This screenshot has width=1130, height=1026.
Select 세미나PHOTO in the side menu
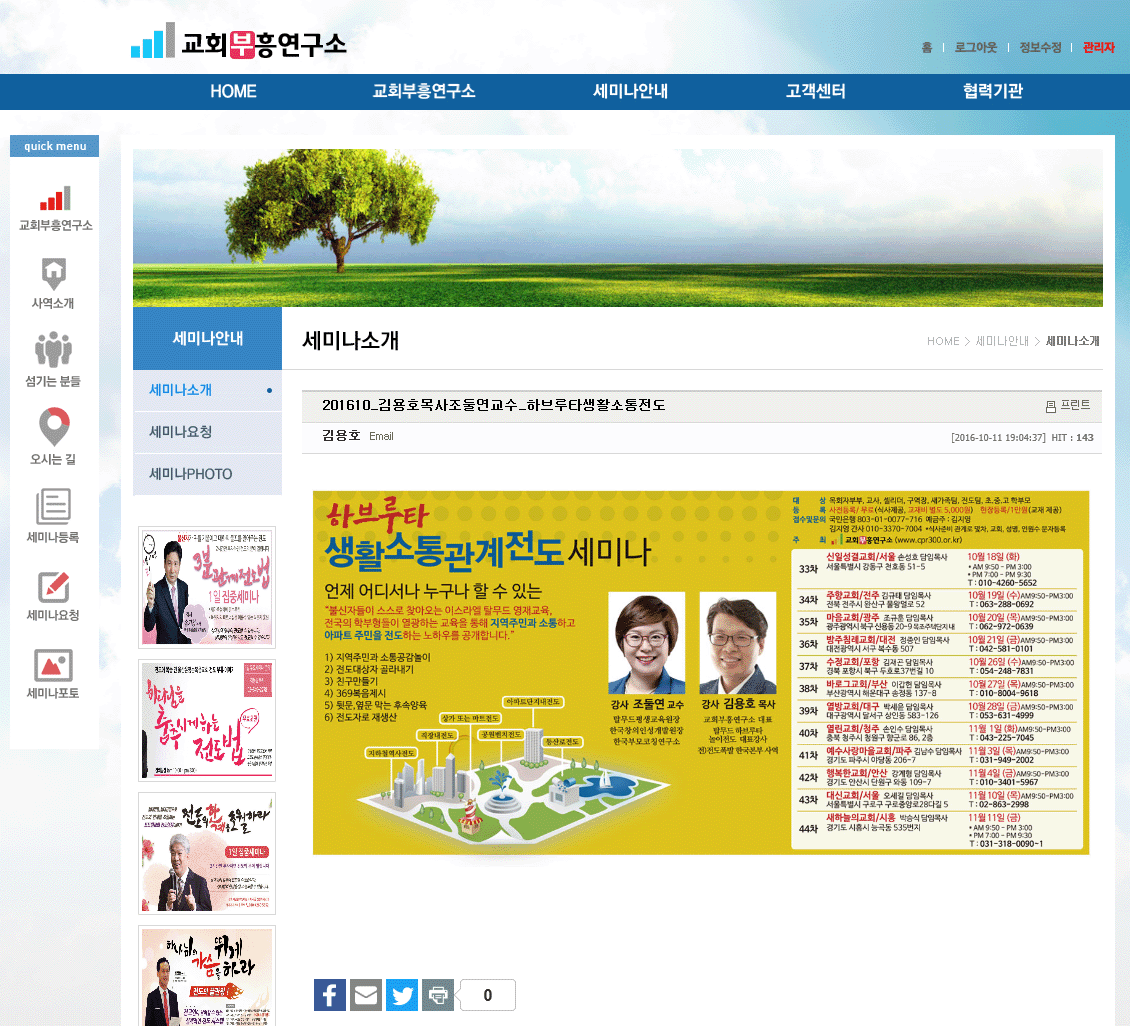coord(208,474)
